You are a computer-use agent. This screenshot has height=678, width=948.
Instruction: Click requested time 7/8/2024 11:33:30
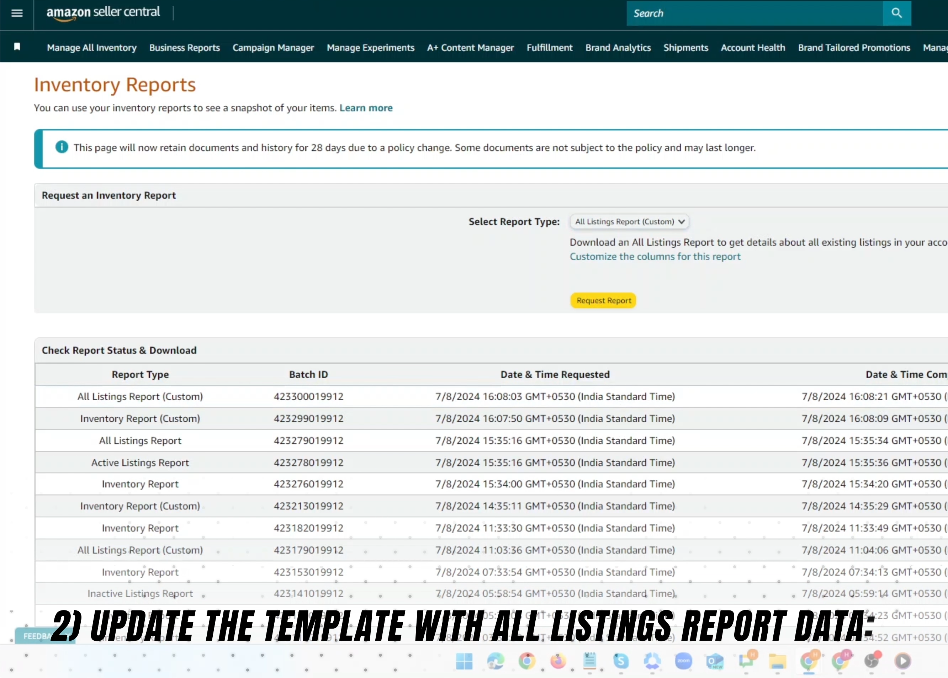coord(555,528)
